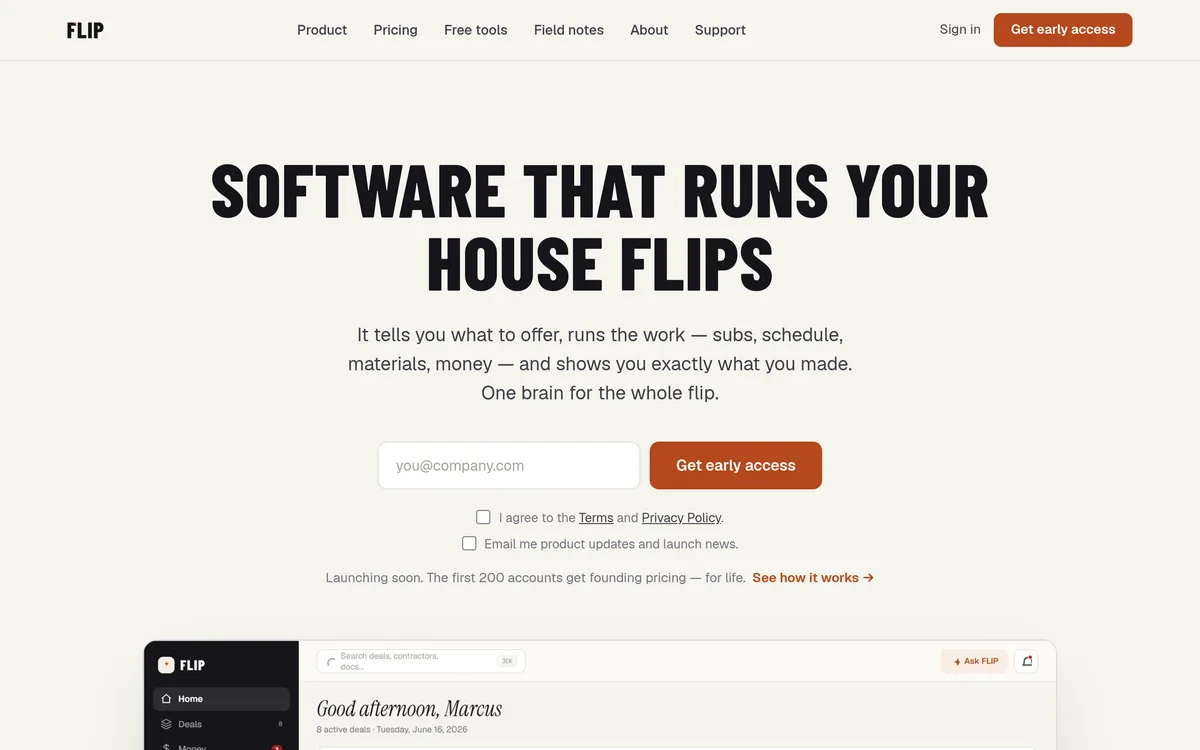Select Home in preview sidebar
Screen dimensions: 1200x750
tap(221, 699)
